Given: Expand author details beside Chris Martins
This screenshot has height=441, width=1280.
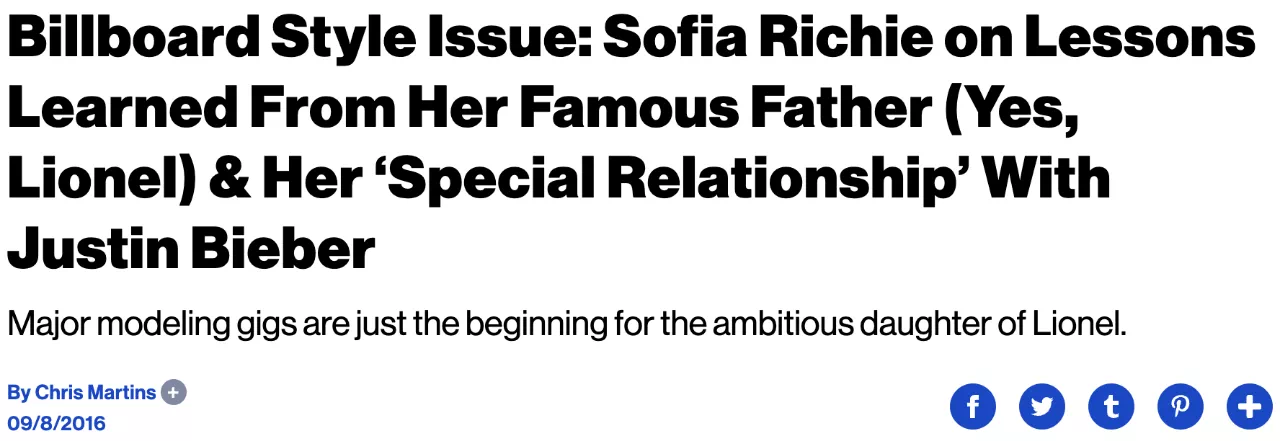Looking at the screenshot, I should tap(174, 392).
